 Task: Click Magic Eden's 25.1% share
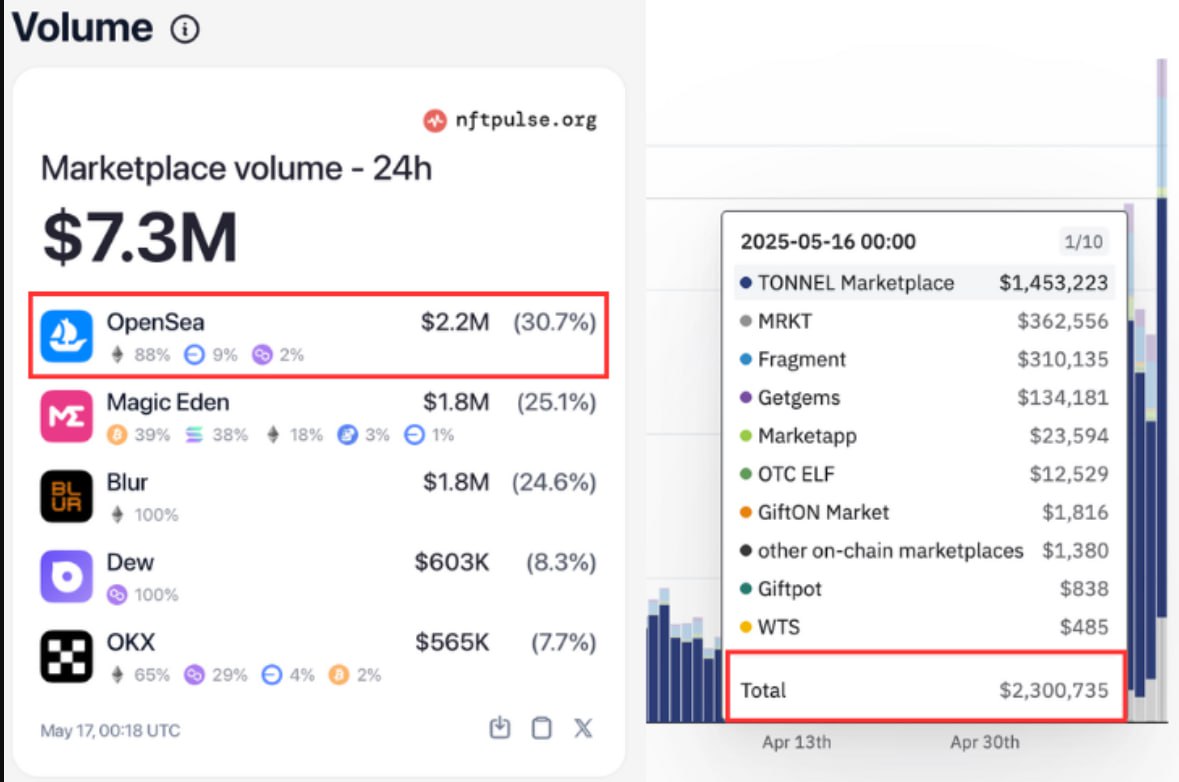pos(556,402)
